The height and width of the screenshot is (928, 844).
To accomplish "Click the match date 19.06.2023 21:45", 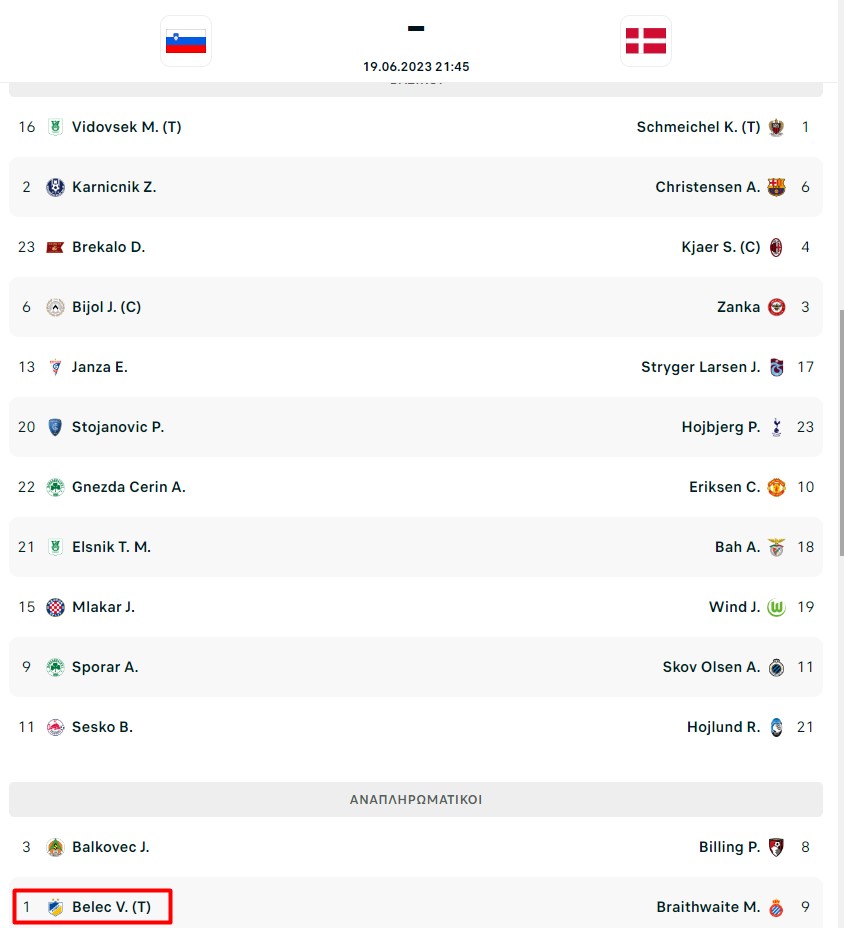I will [416, 66].
